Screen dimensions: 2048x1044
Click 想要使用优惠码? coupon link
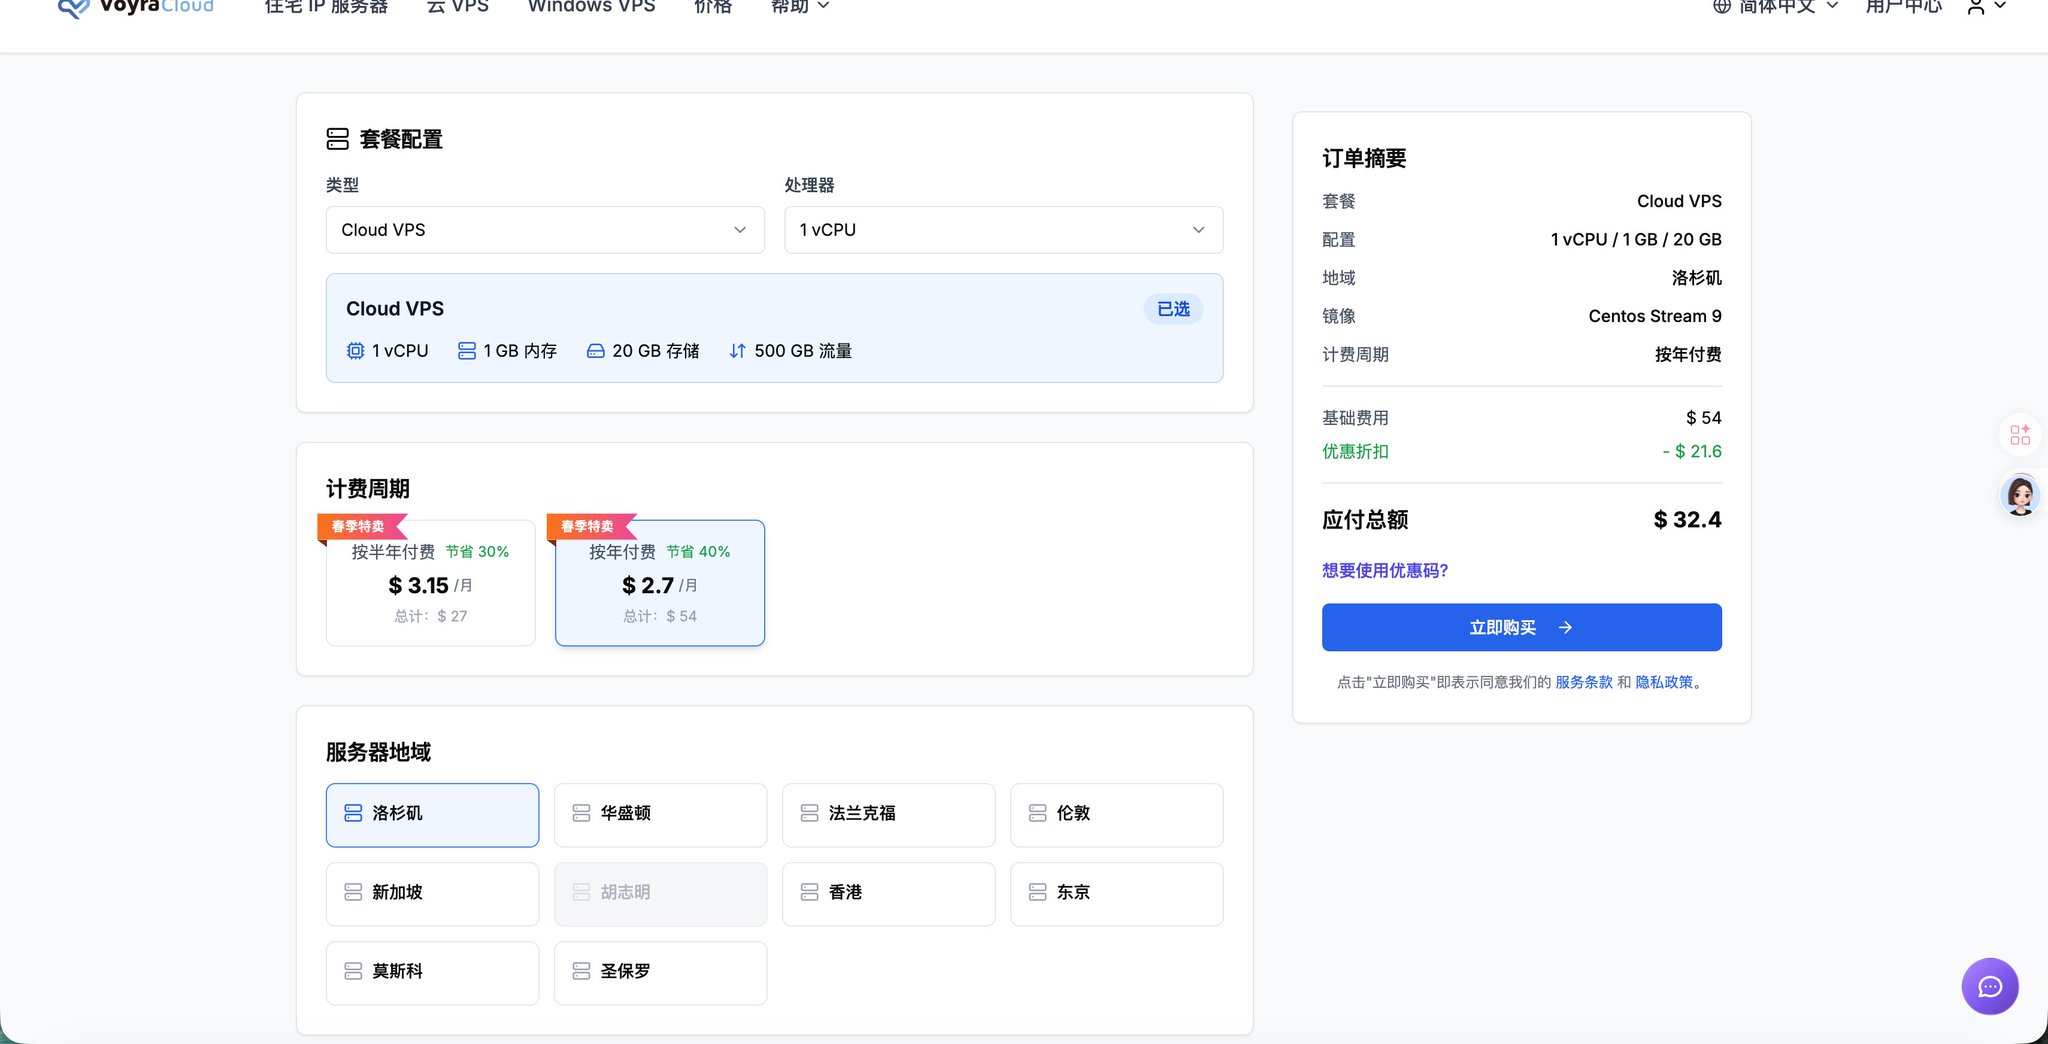(x=1385, y=570)
